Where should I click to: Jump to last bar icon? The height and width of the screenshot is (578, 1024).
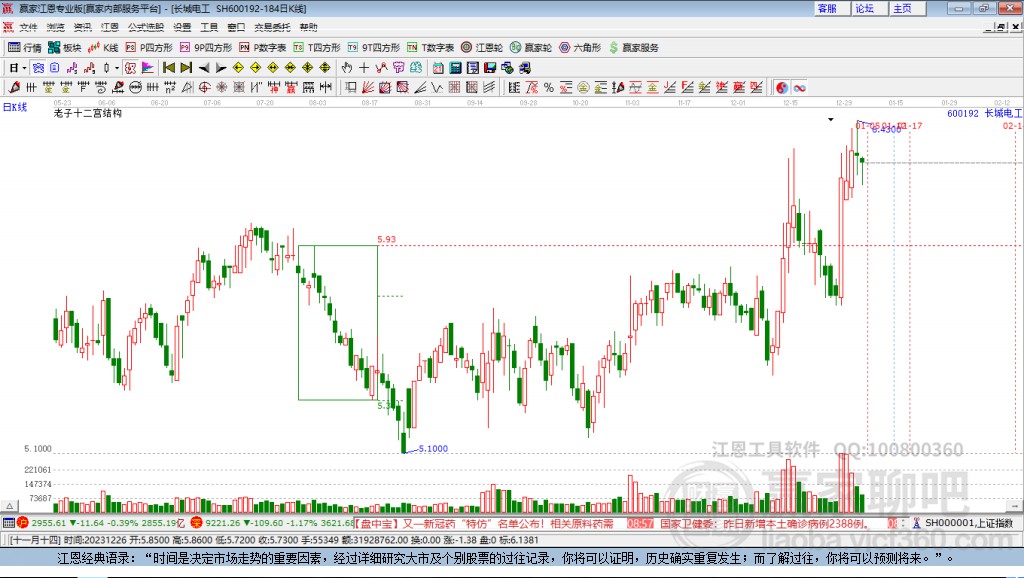click(x=186, y=68)
